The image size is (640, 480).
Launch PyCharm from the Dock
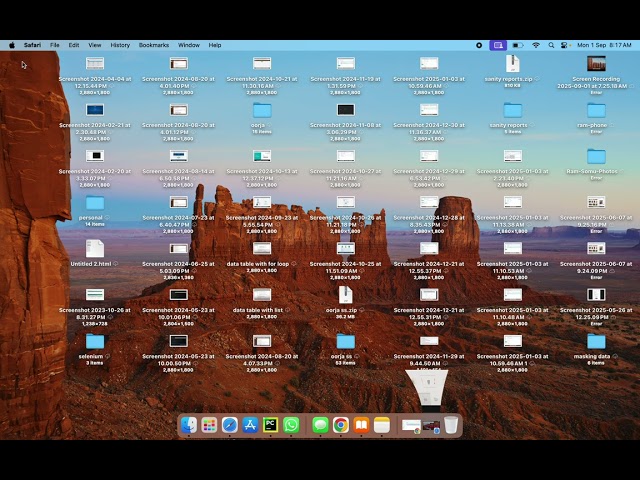click(270, 425)
